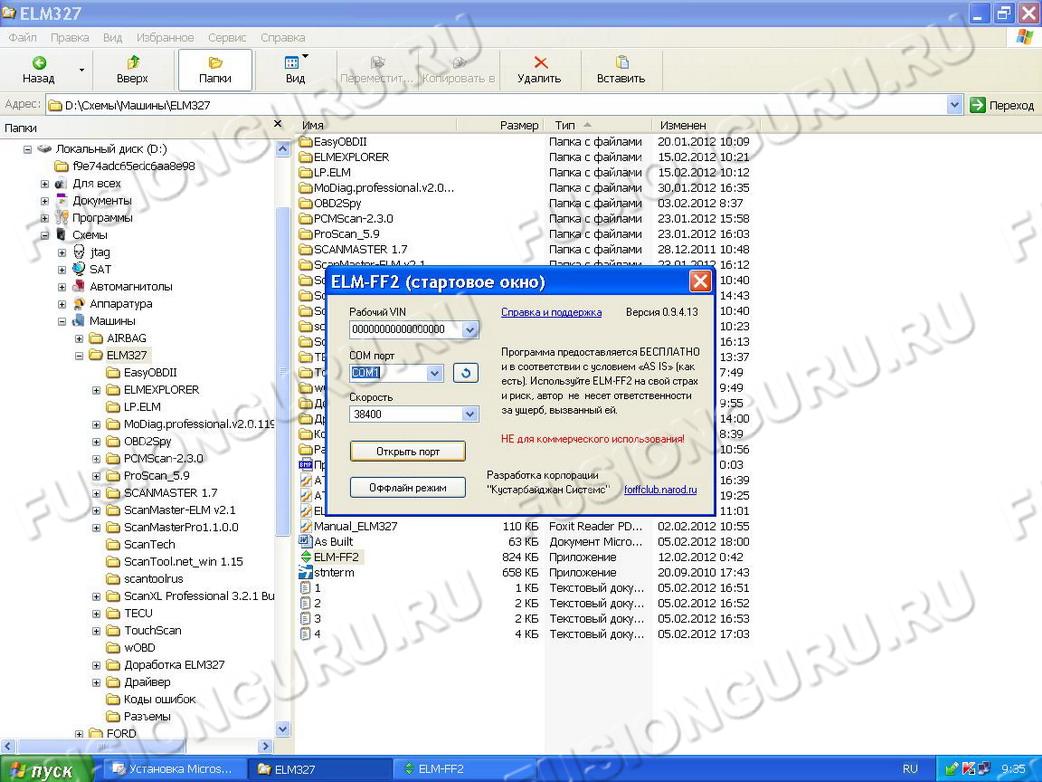Open the address bar dropdown arrow
The image size is (1042, 782).
point(955,105)
